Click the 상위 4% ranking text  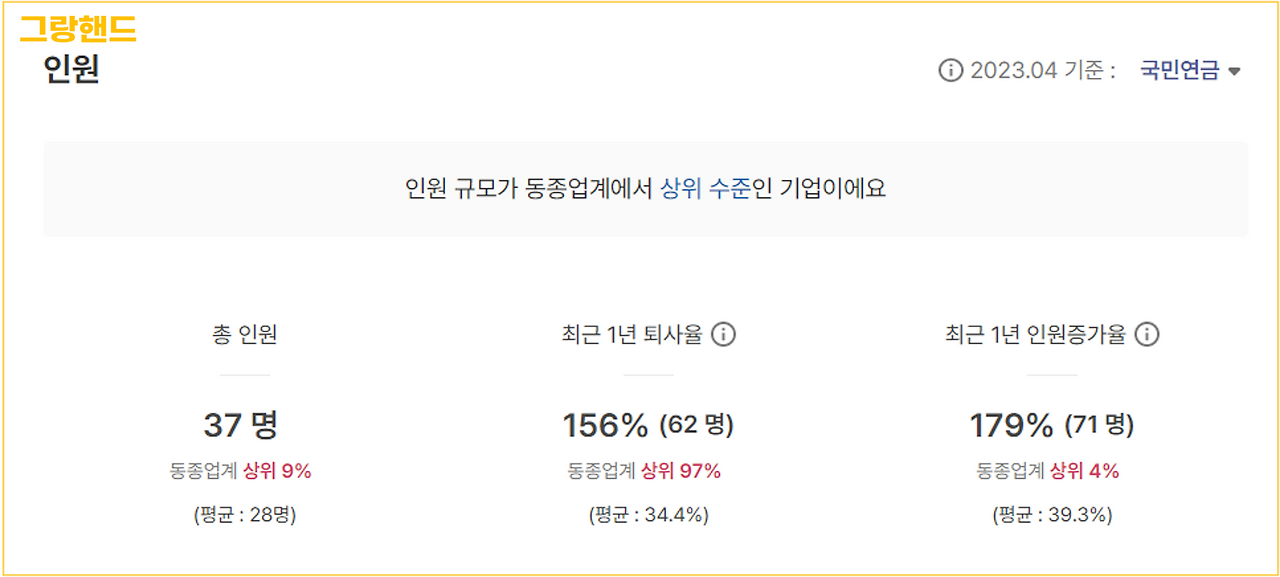[1084, 471]
